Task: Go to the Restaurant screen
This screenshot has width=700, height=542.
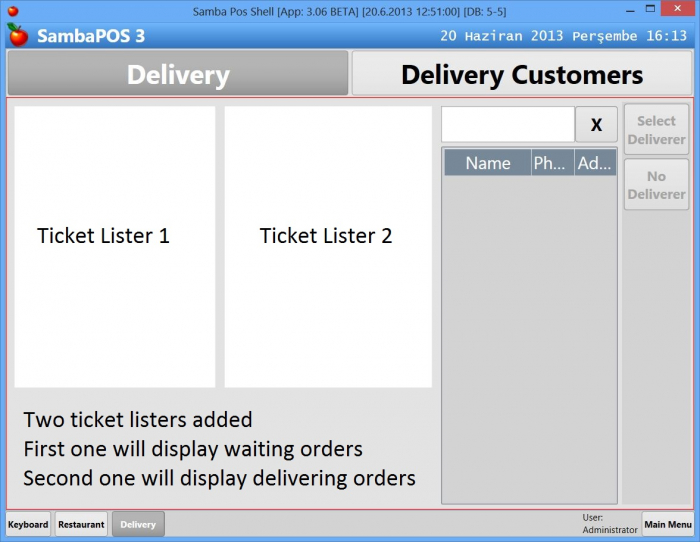Action: [81, 524]
